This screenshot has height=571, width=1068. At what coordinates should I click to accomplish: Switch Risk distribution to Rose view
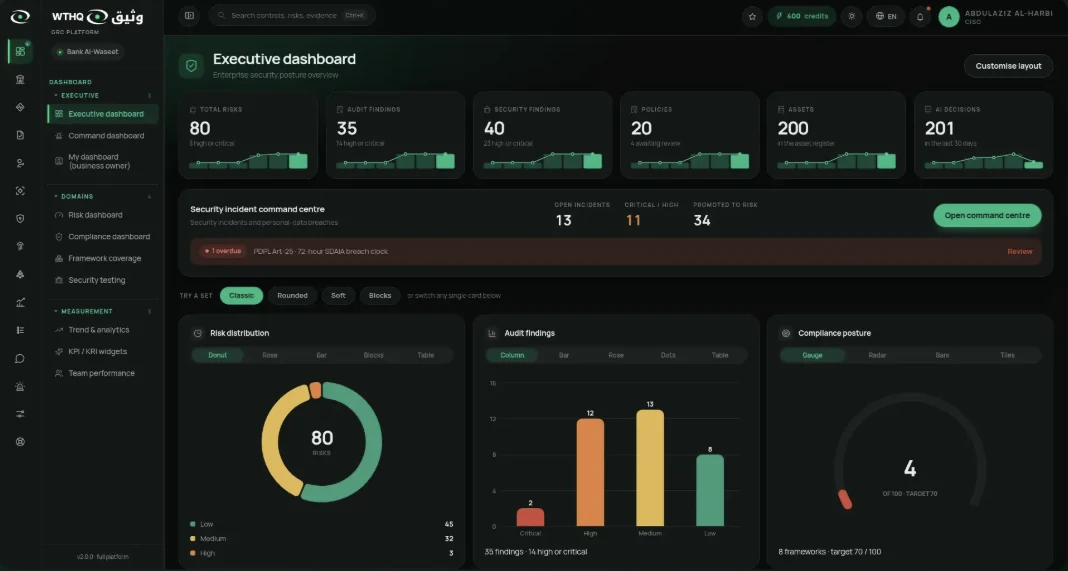click(x=270, y=355)
